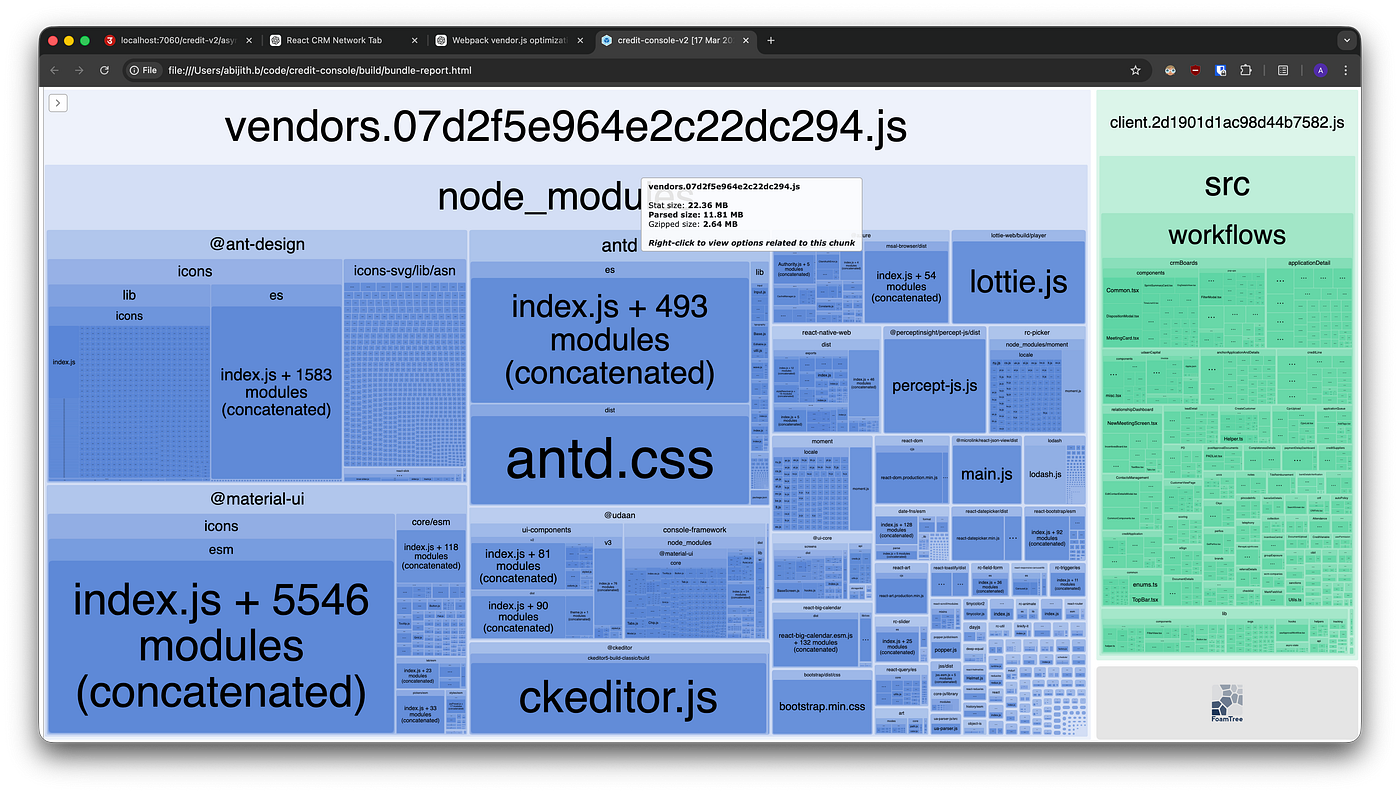Image resolution: width=1400 pixels, height=794 pixels.
Task: Click the rc-picker group header
Action: pos(1037,332)
